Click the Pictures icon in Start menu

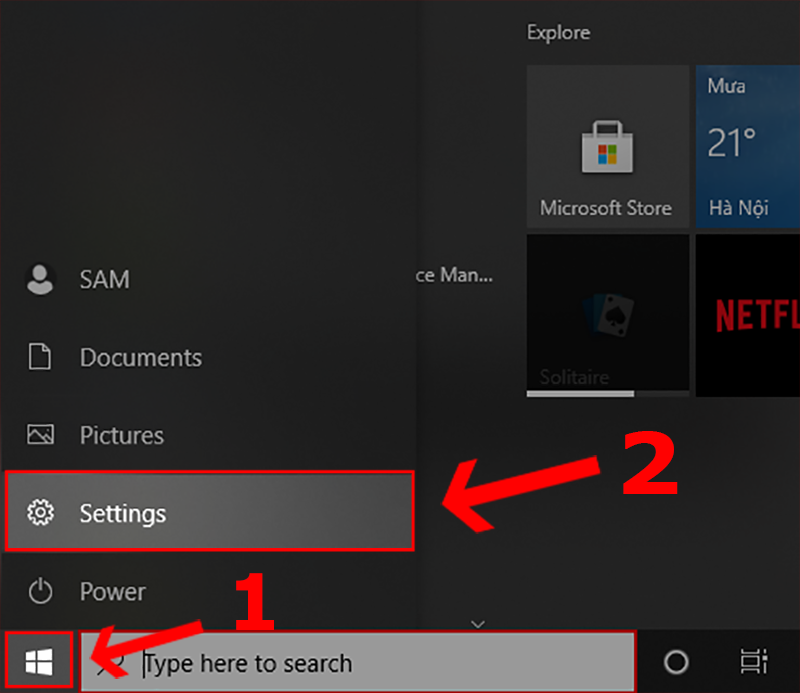40,435
